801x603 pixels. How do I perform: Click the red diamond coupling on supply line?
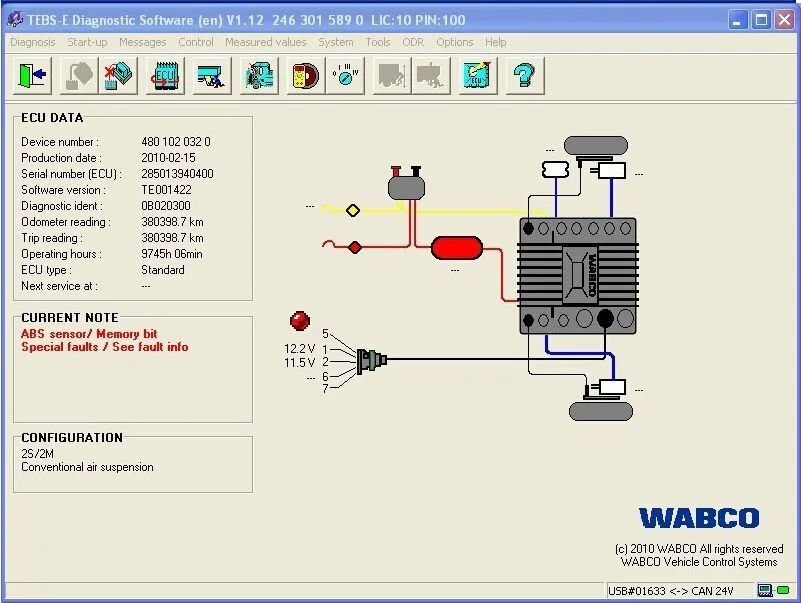click(x=355, y=247)
